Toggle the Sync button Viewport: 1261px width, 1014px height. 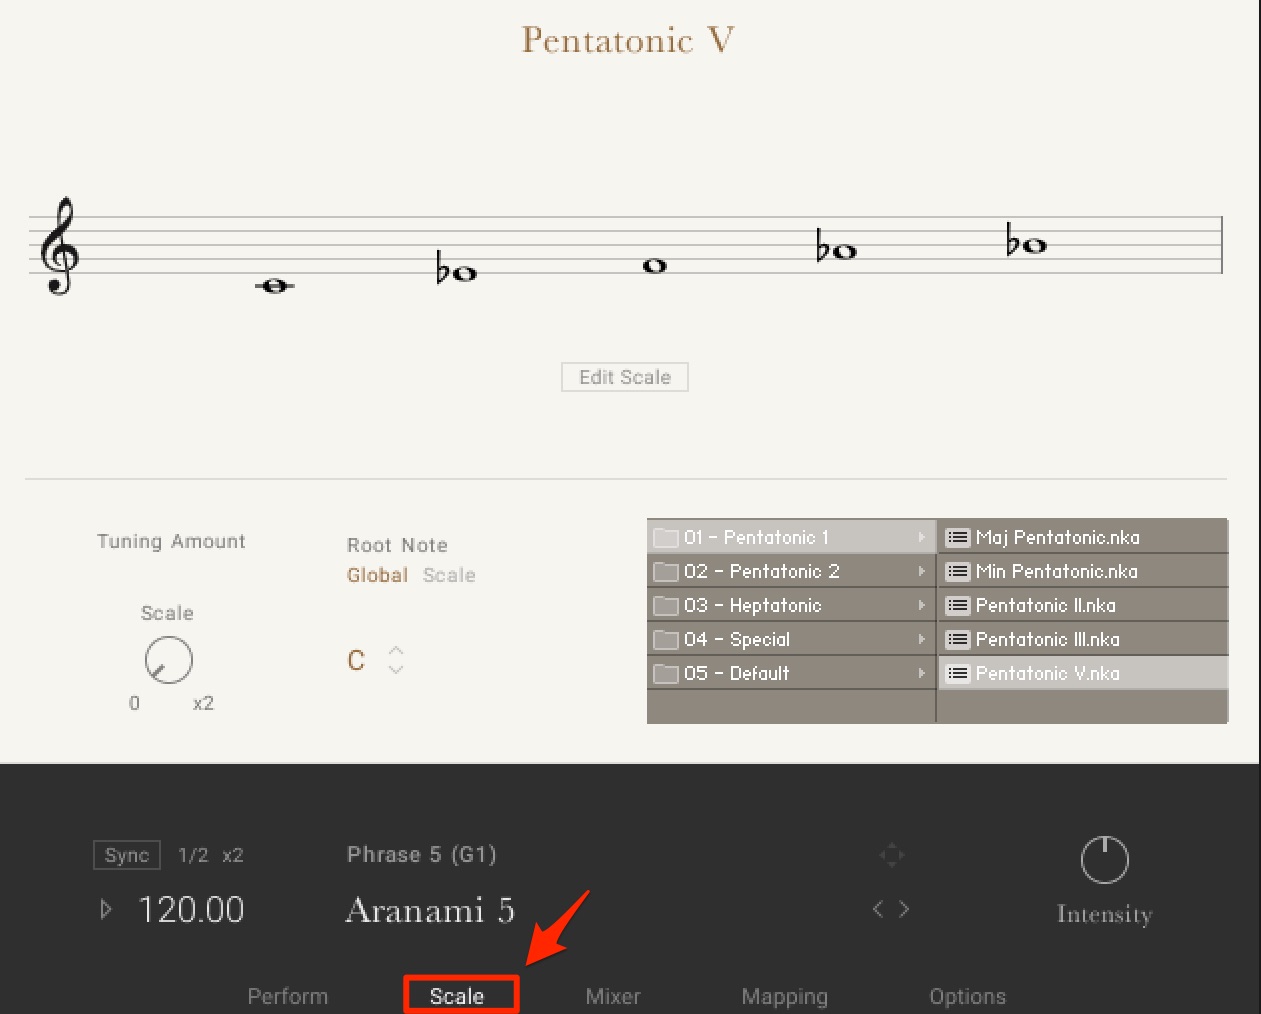127,855
